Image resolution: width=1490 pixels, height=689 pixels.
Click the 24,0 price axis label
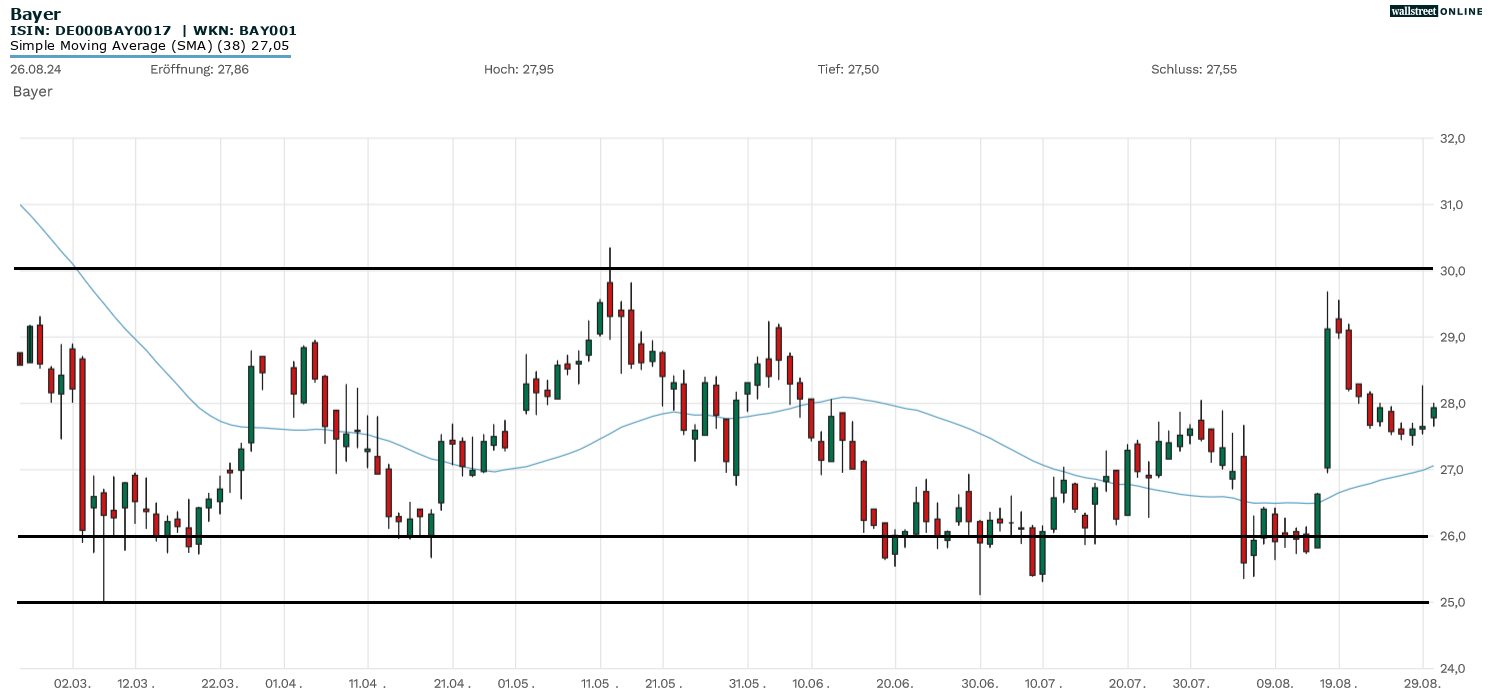coord(1450,669)
